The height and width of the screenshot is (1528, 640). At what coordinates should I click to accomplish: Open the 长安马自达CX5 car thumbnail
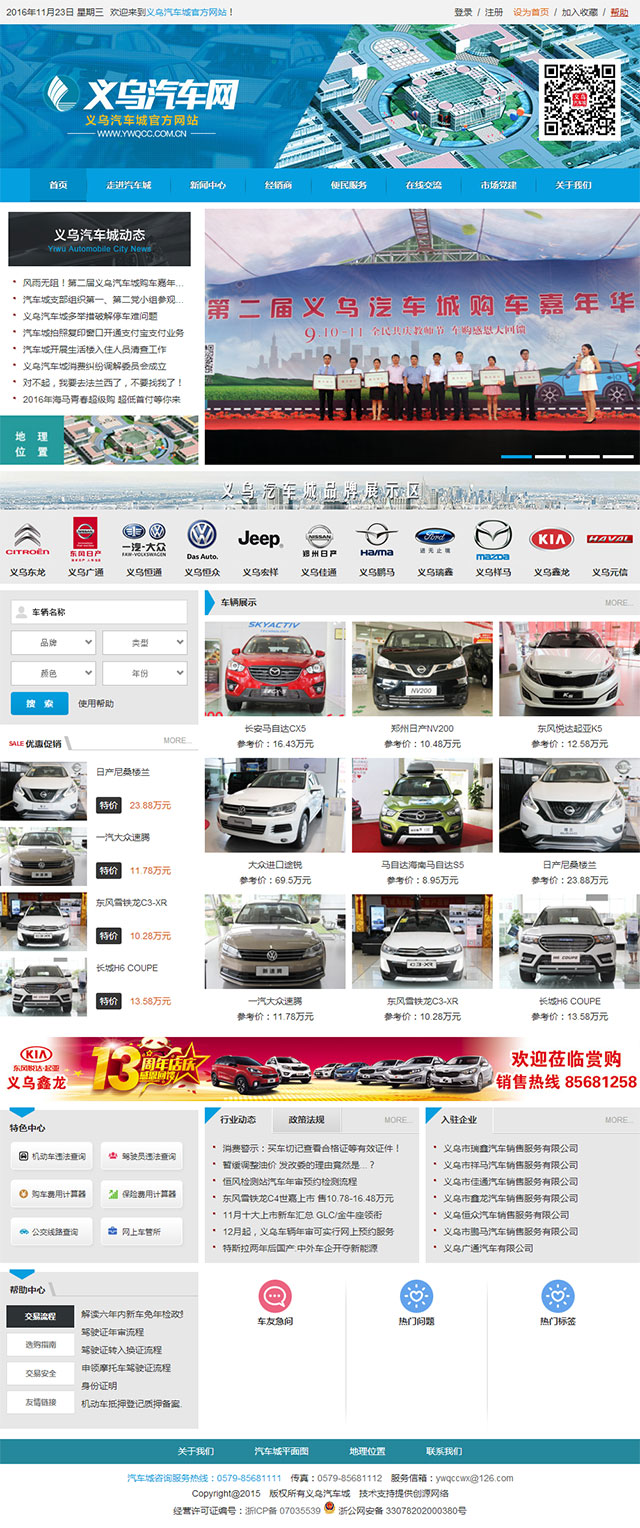click(x=275, y=668)
